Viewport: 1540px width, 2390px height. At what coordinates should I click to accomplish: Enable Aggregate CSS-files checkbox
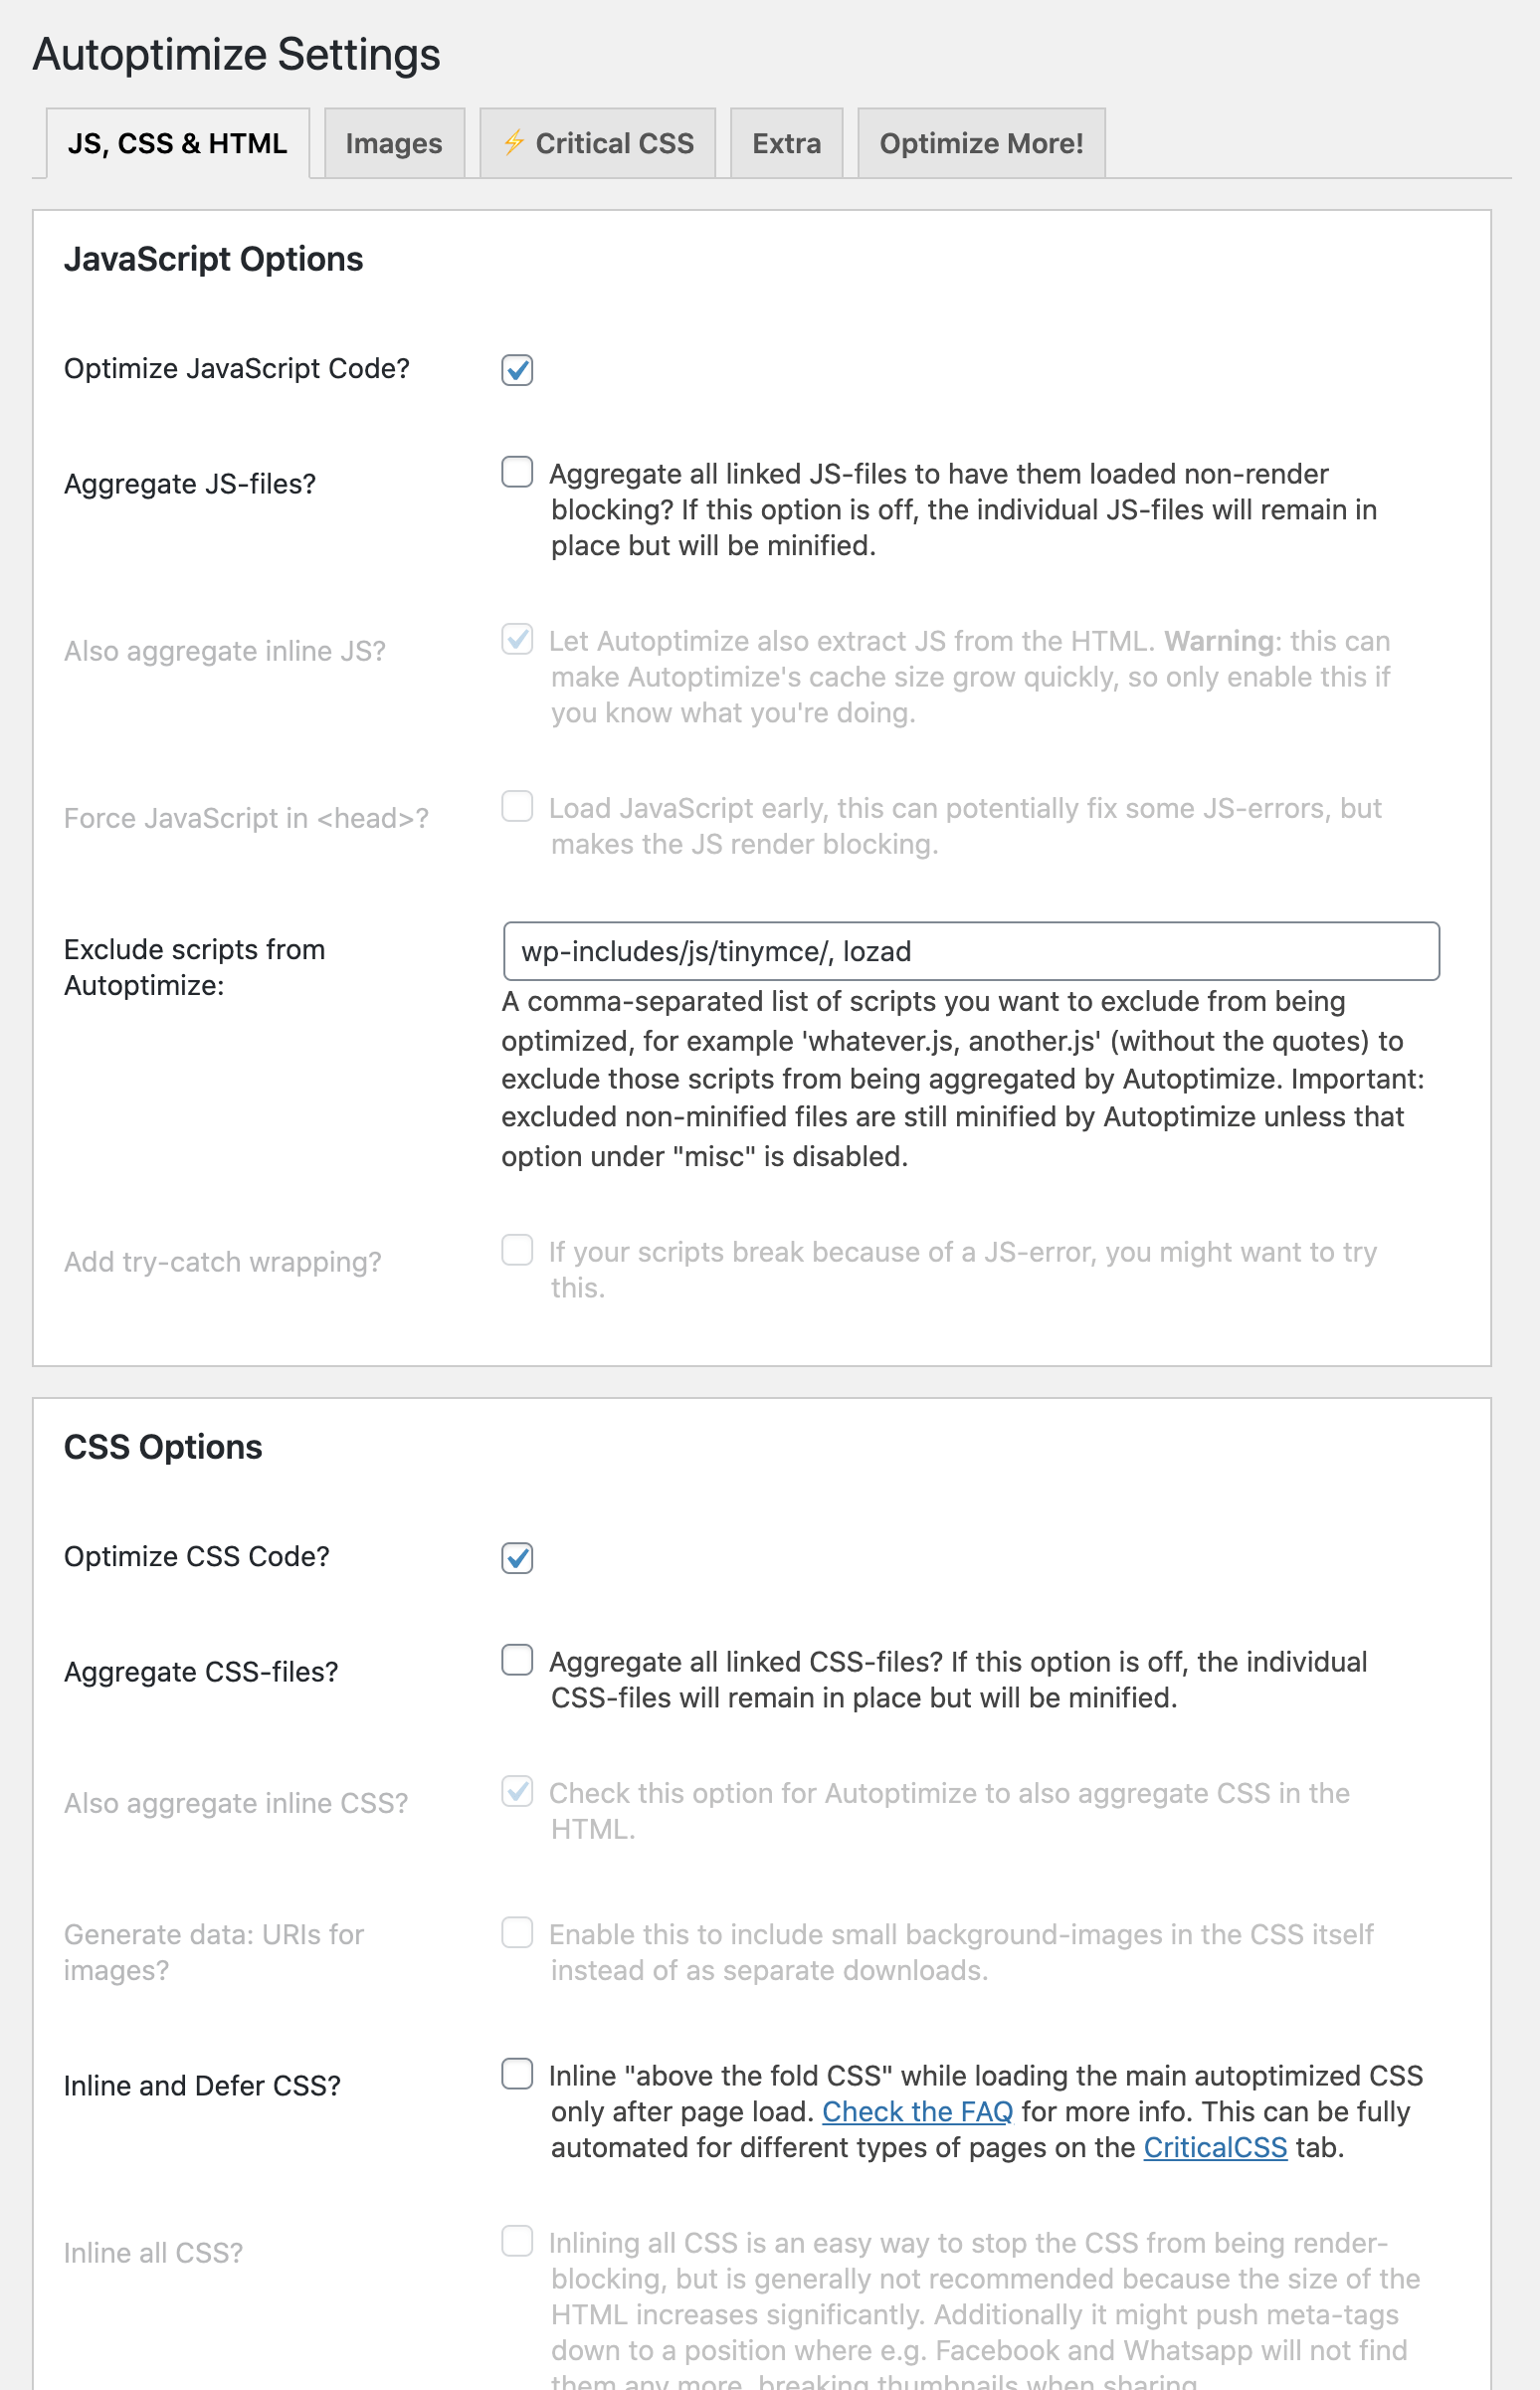[517, 1660]
